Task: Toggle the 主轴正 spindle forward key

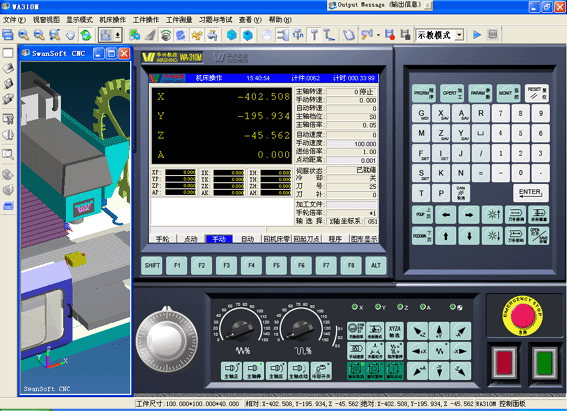Action: [x=231, y=371]
